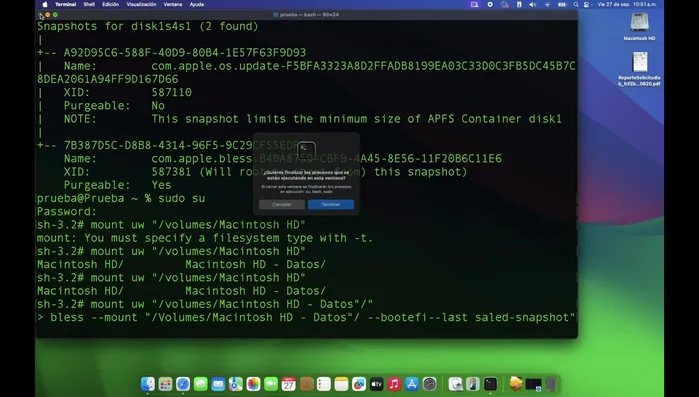Image resolution: width=699 pixels, height=397 pixels.
Task: Launch Apple TV from the Dock
Action: pos(376,384)
